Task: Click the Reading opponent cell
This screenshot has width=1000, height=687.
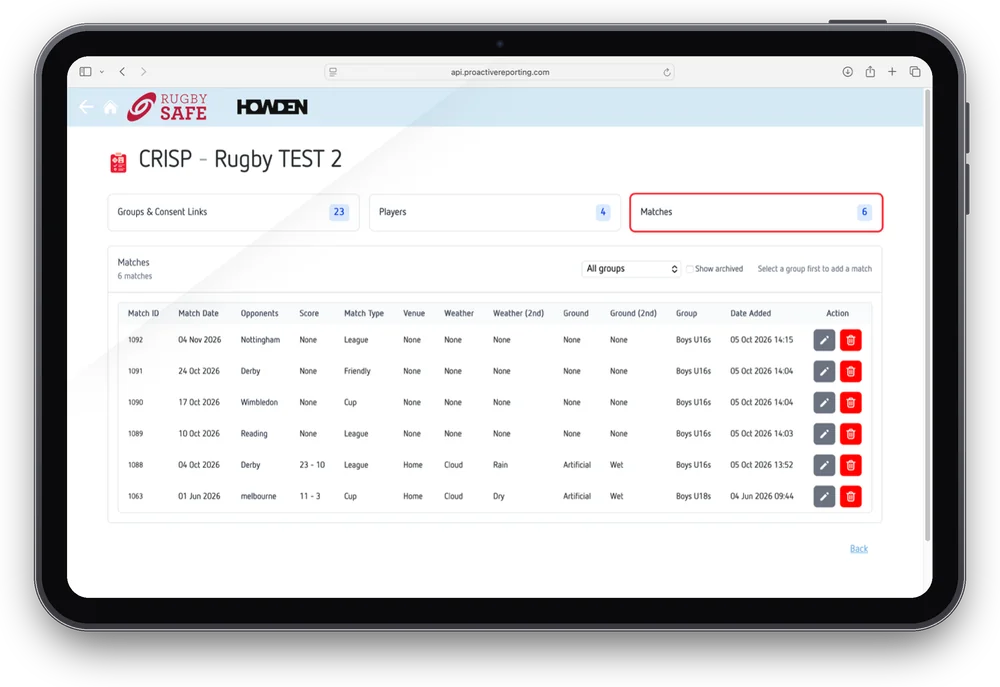Action: (x=254, y=434)
